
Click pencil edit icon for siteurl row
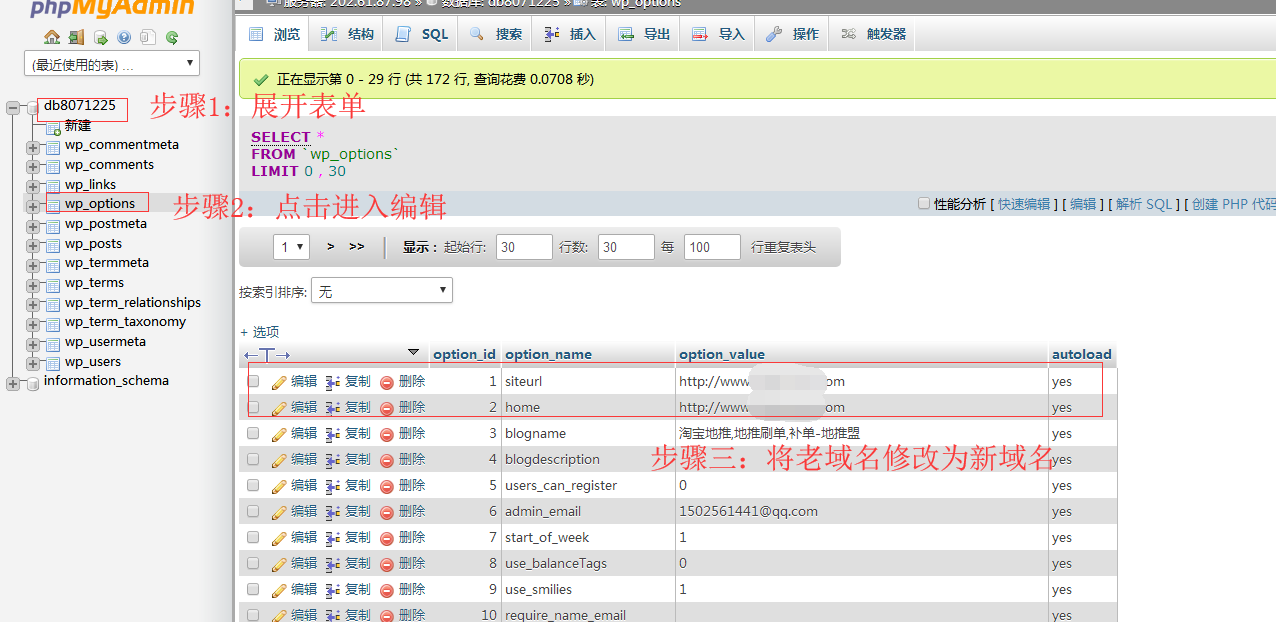[279, 382]
